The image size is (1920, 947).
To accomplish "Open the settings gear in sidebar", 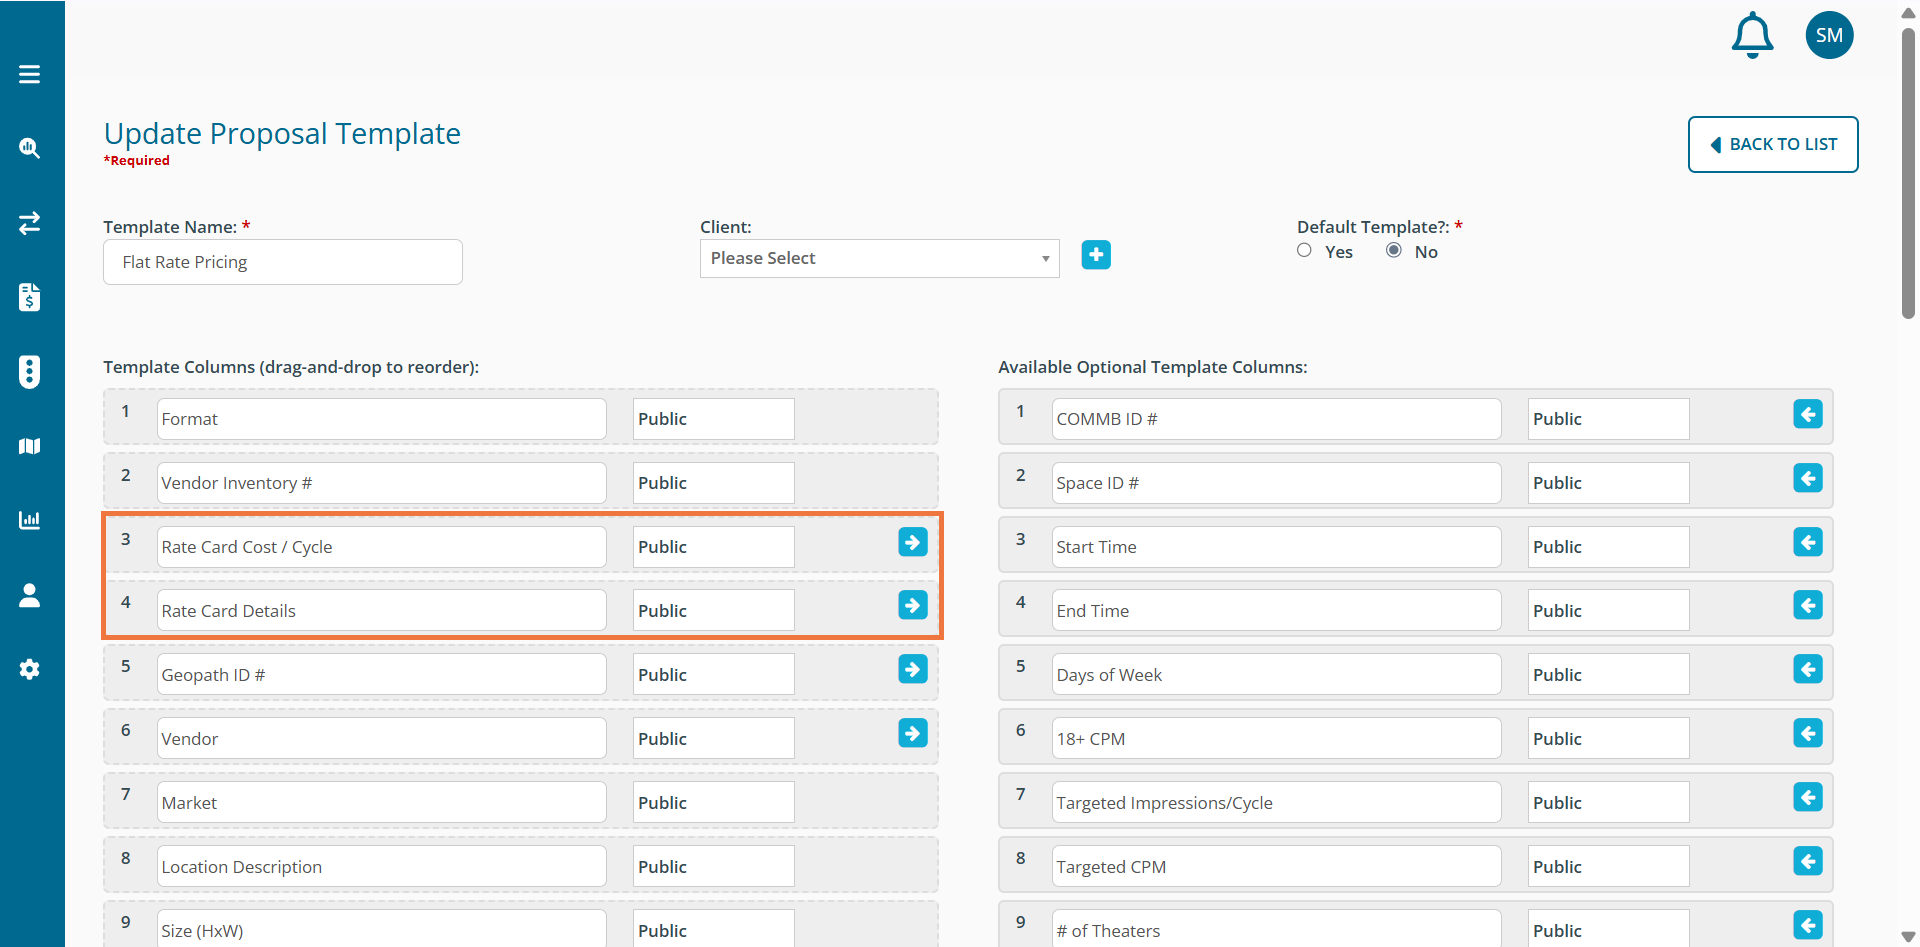I will coord(29,669).
